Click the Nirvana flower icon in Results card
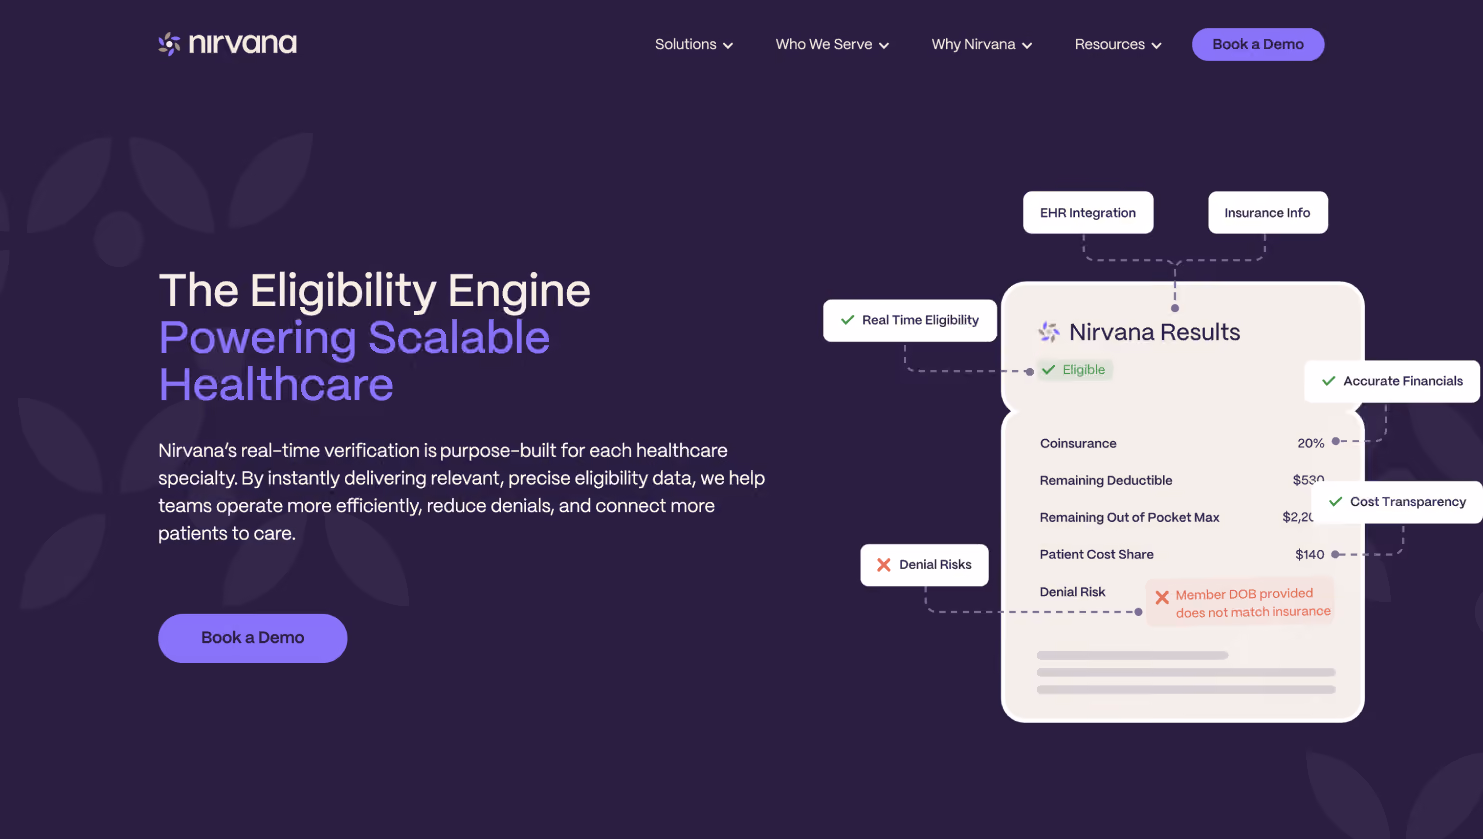Image resolution: width=1483 pixels, height=839 pixels. coord(1049,332)
